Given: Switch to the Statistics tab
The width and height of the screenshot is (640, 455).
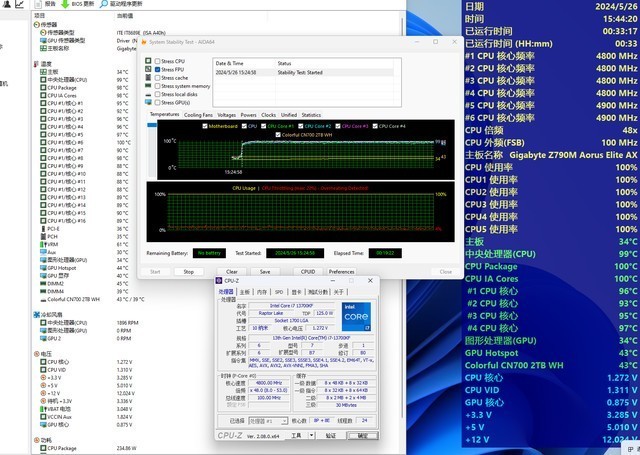Looking at the screenshot, I should coord(311,115).
